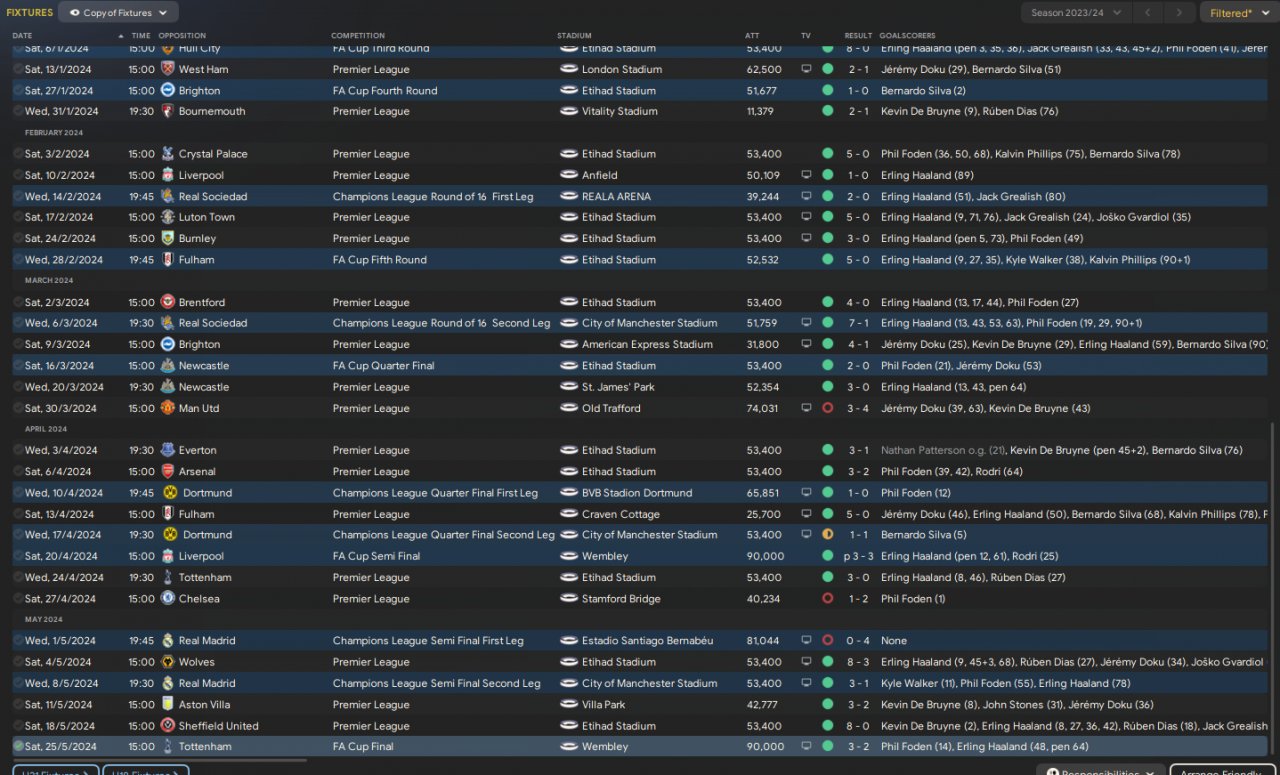Open the Copy of Fixtures view dropdown
The height and width of the screenshot is (775, 1280).
point(119,13)
